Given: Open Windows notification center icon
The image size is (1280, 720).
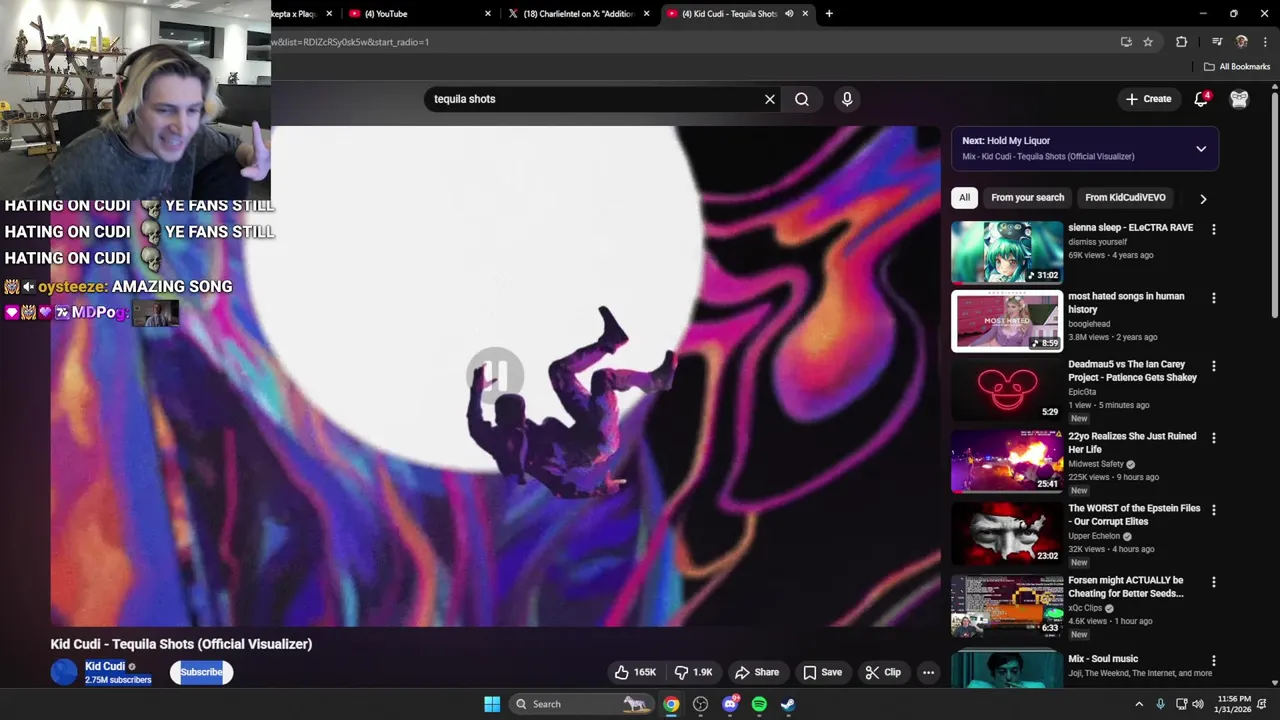Looking at the screenshot, I should (1262, 704).
